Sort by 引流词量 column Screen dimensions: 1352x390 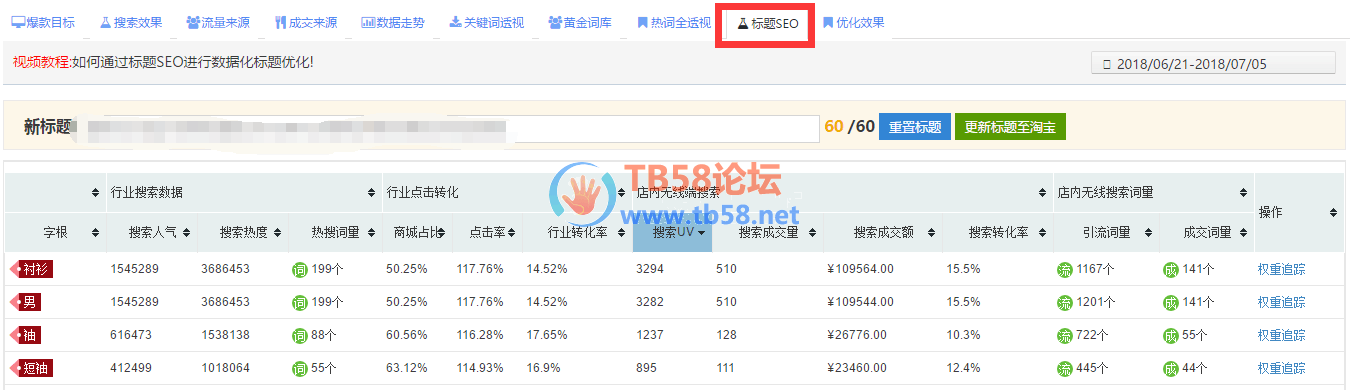point(1106,232)
